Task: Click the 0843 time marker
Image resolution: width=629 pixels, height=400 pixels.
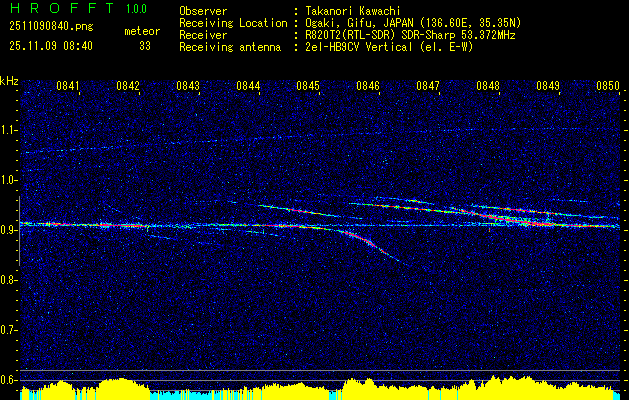Action: point(188,85)
